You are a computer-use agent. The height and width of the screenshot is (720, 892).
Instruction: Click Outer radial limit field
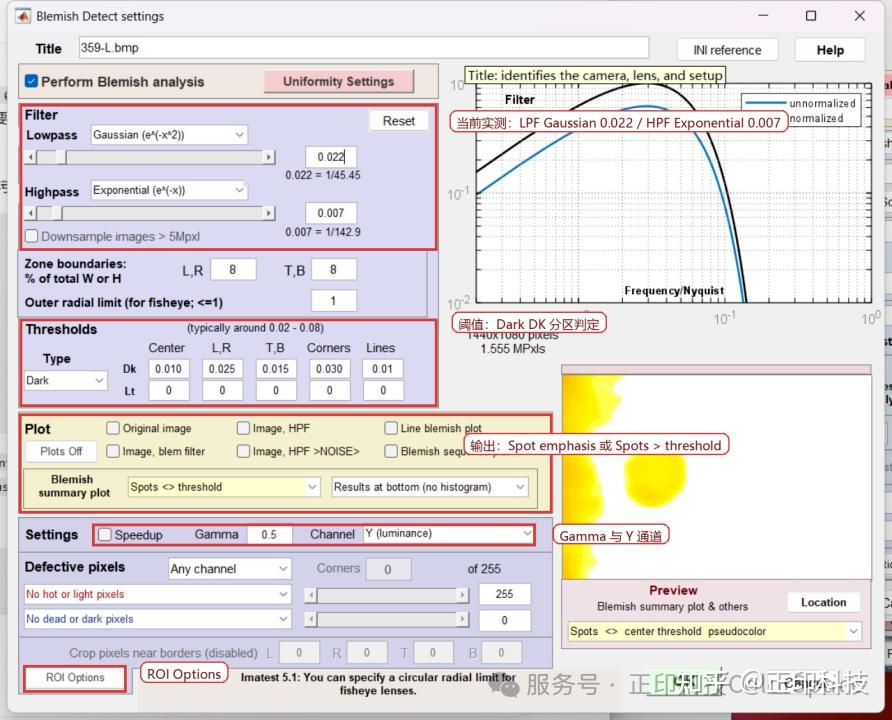pos(333,301)
